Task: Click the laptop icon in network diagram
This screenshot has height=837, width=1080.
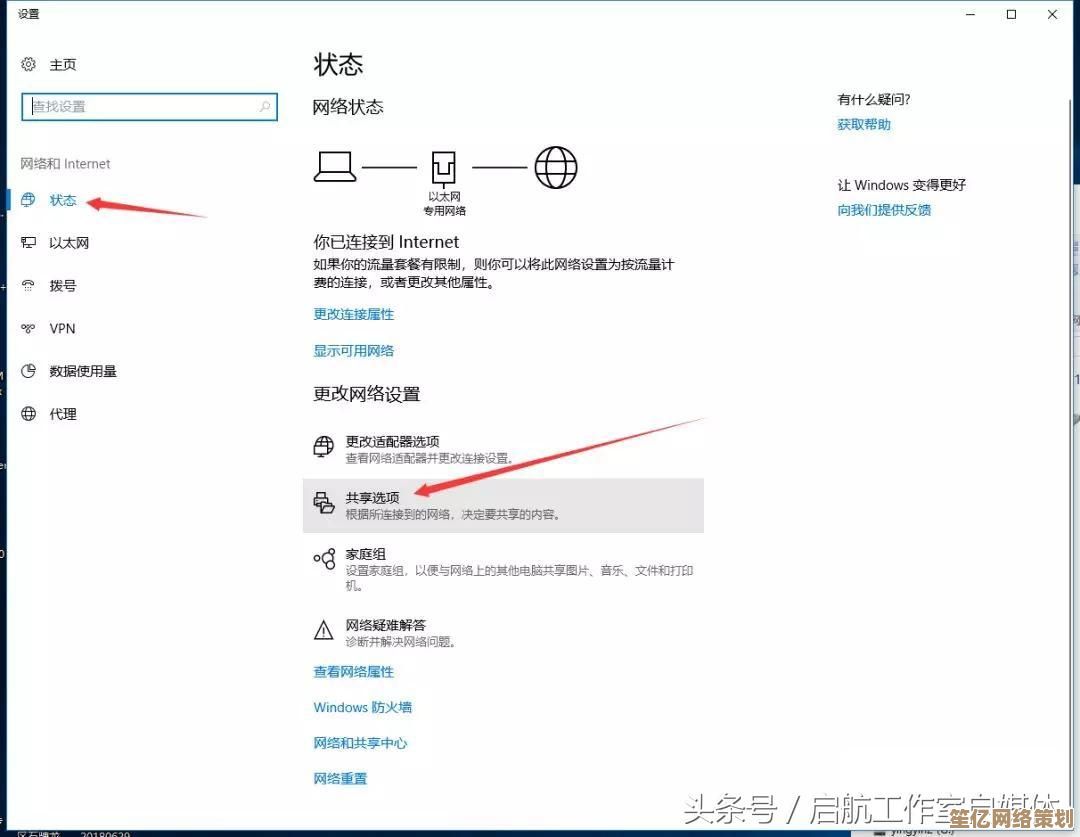Action: tap(335, 167)
